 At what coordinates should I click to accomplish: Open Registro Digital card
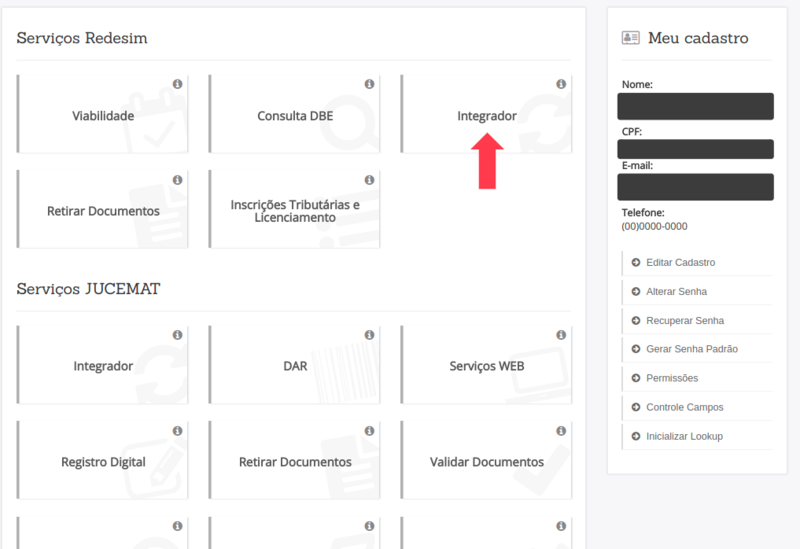click(103, 460)
